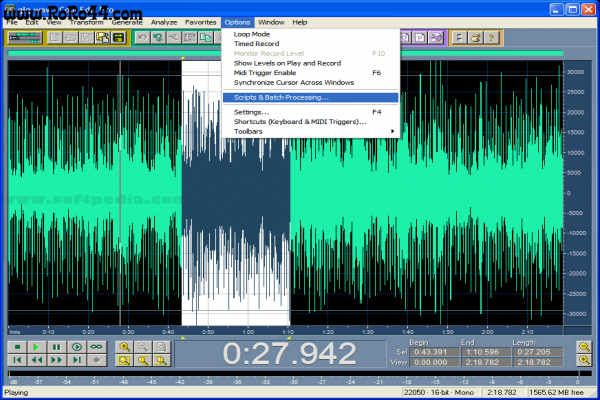
Task: Click the Open file toolbar icon
Action: (x=71, y=38)
